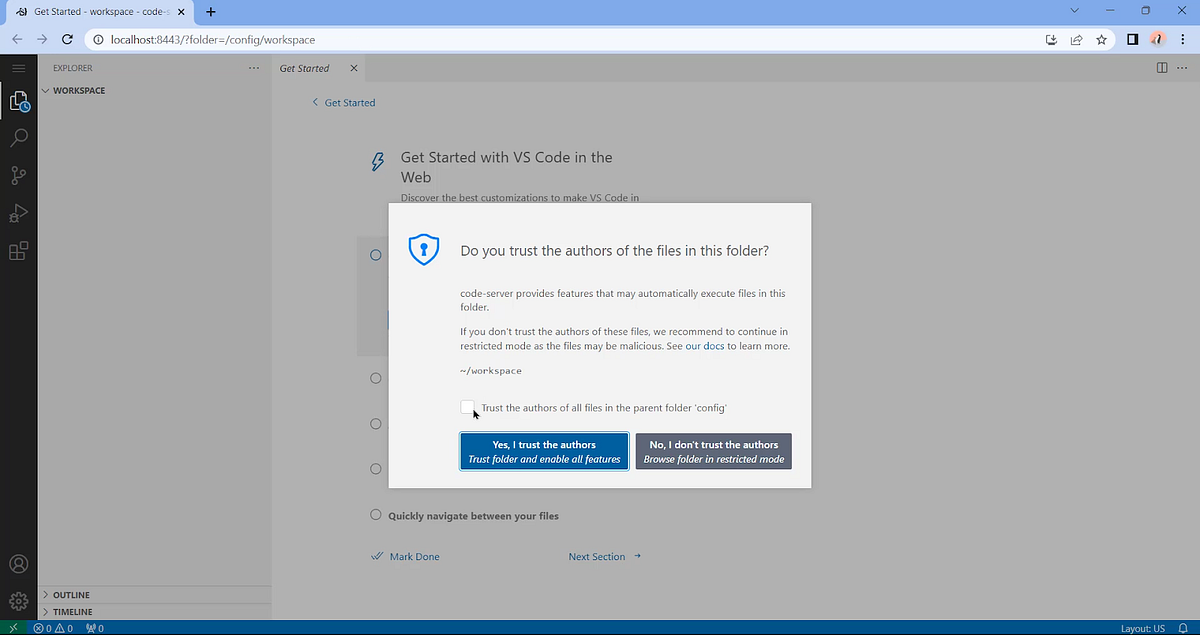Open the 'our docs' link
Viewport: 1200px width, 635px height.
point(704,345)
